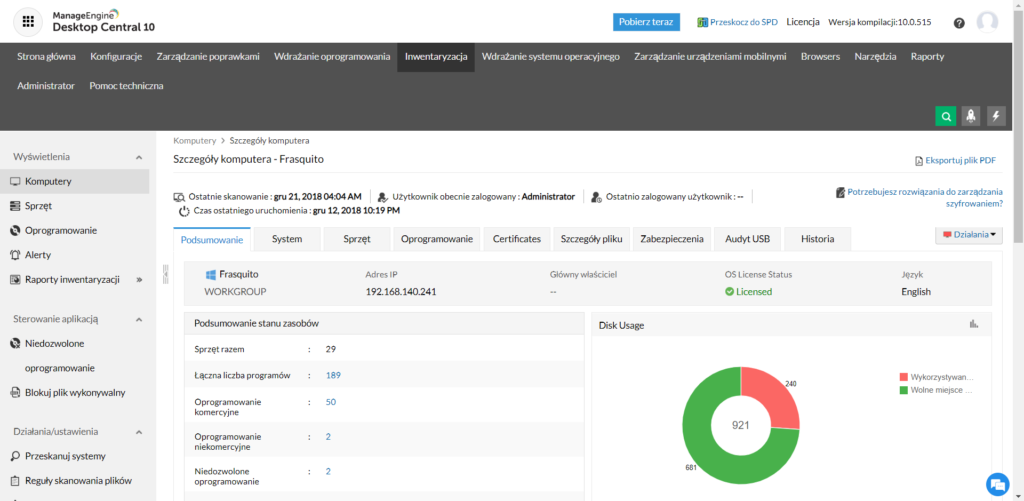Click the lightning bolt quick actions icon

996,116
